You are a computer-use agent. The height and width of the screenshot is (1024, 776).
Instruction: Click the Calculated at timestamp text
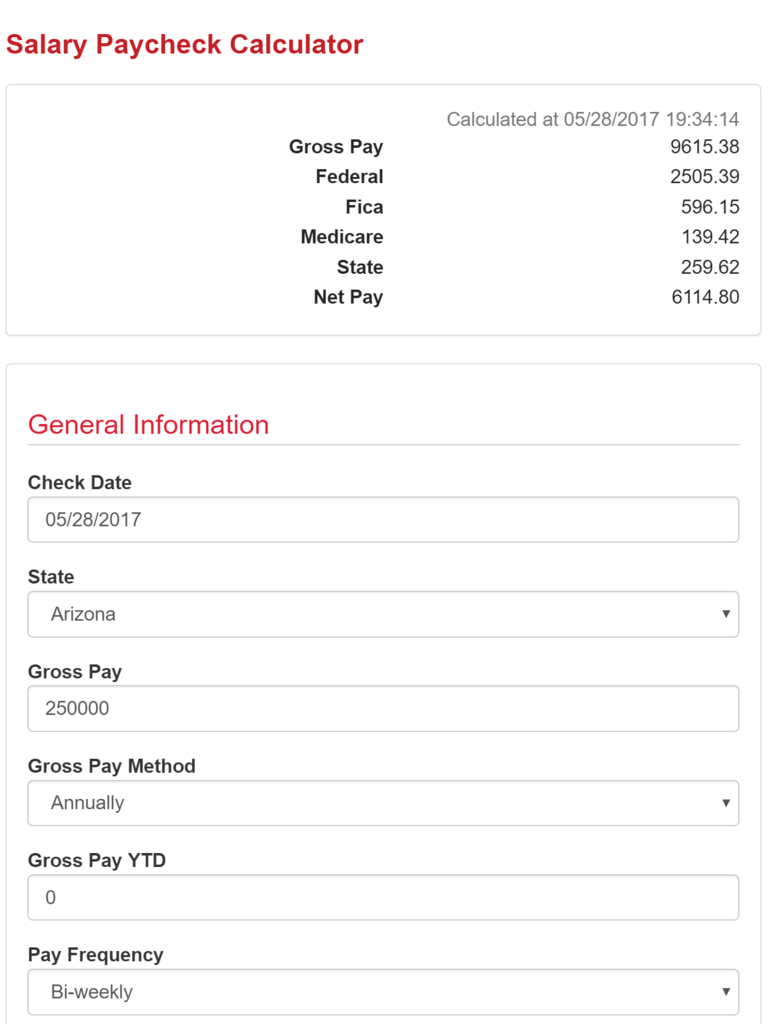[592, 120]
